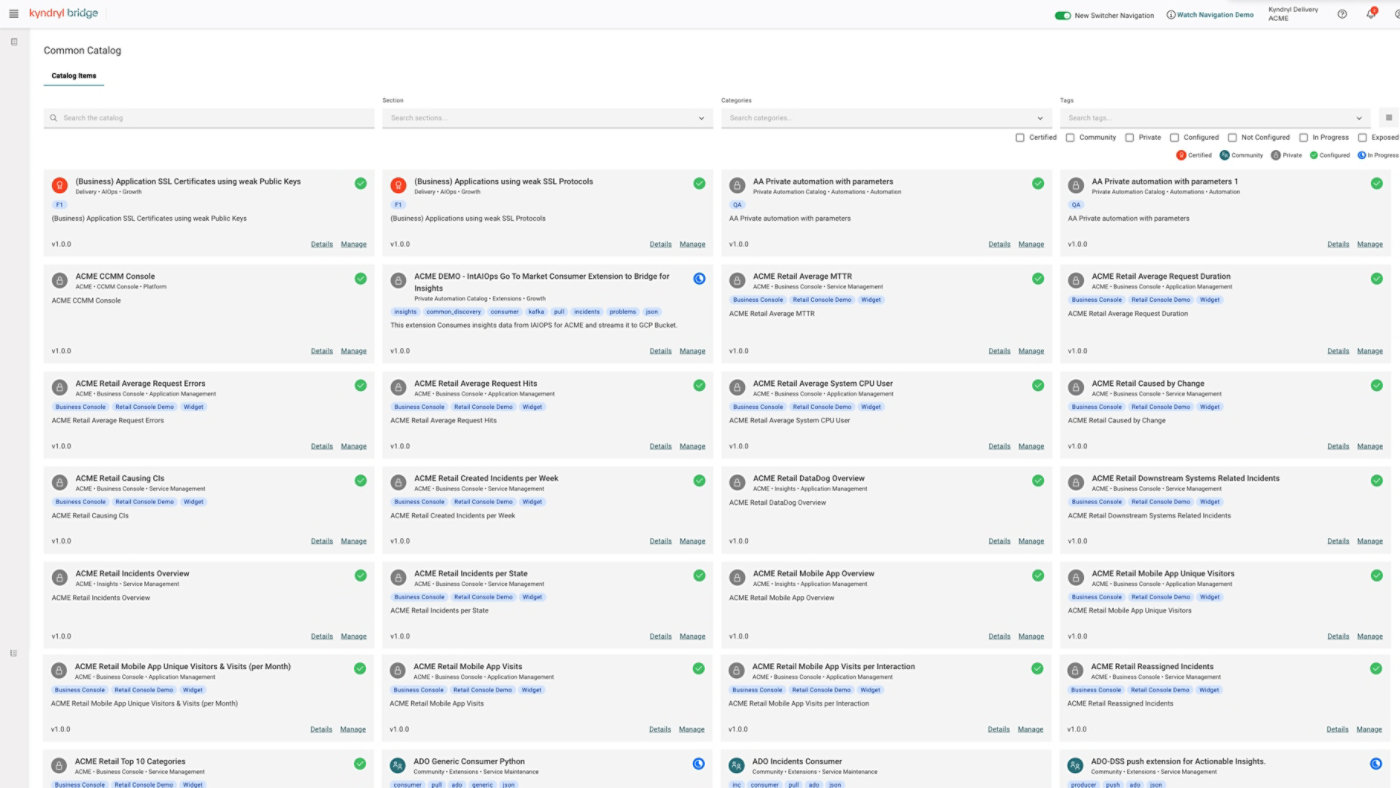The height and width of the screenshot is (788, 1400).
Task: Check the Exposed filter checkbox
Action: click(1363, 137)
